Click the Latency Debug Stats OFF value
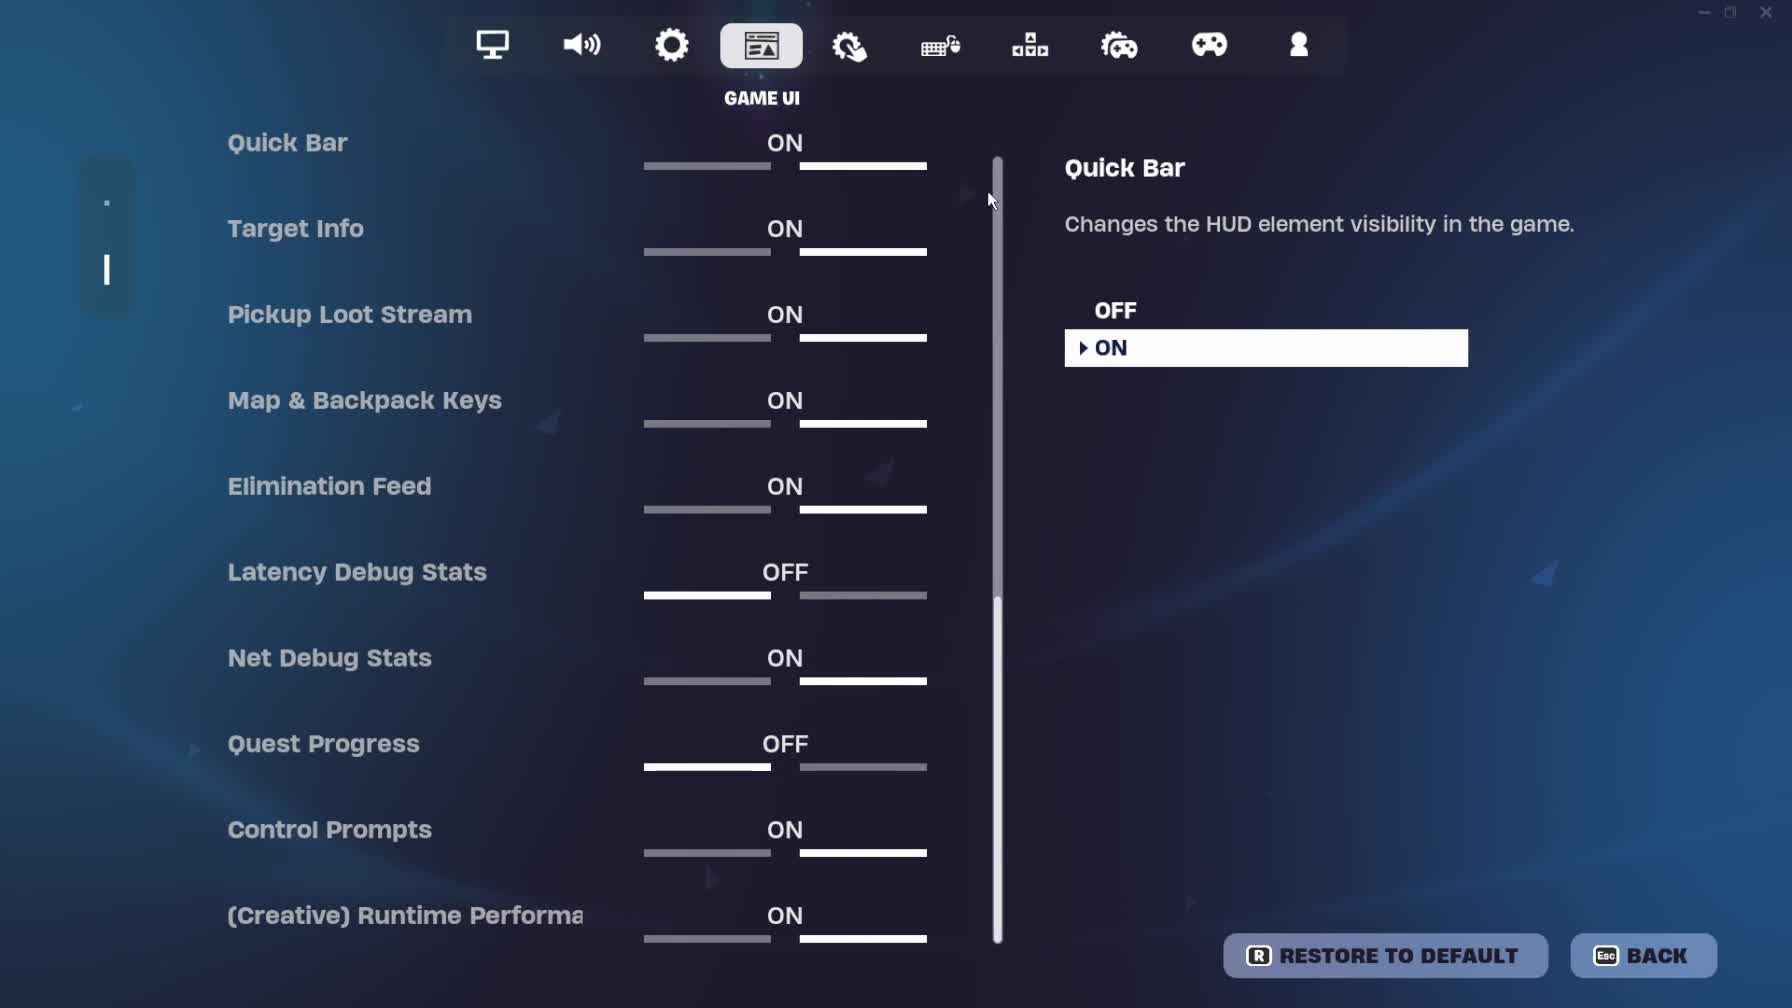Screen dimensions: 1792x1008 785,572
